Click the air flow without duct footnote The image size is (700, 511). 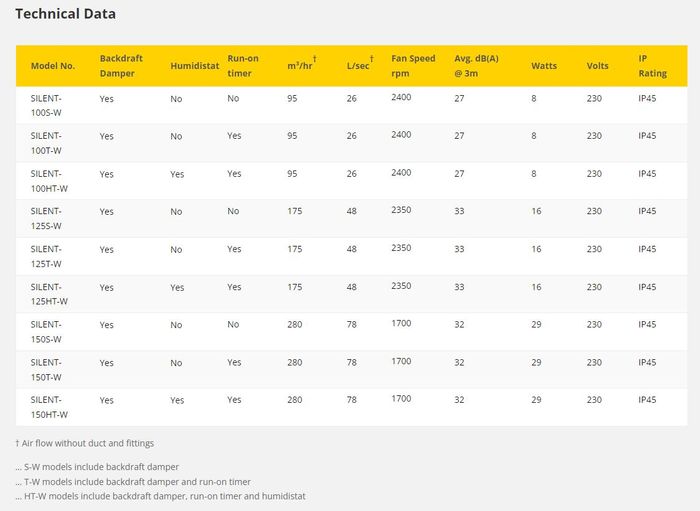point(85,443)
